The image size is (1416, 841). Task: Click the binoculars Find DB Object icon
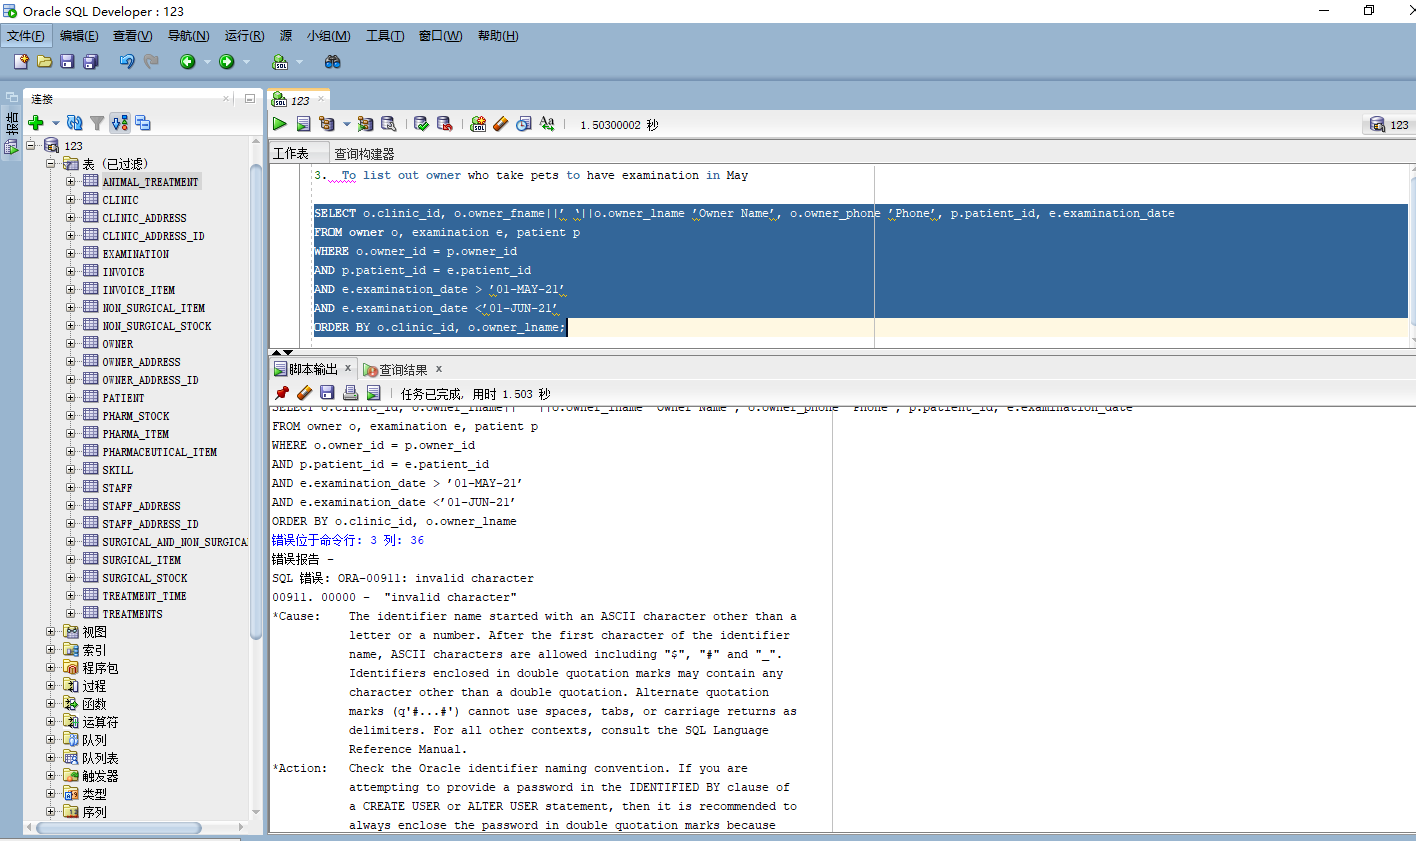(x=333, y=62)
